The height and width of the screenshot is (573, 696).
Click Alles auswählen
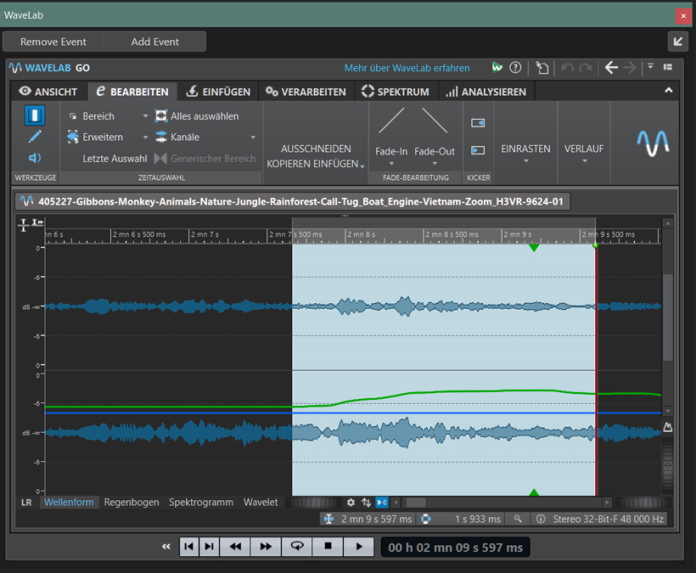197,116
